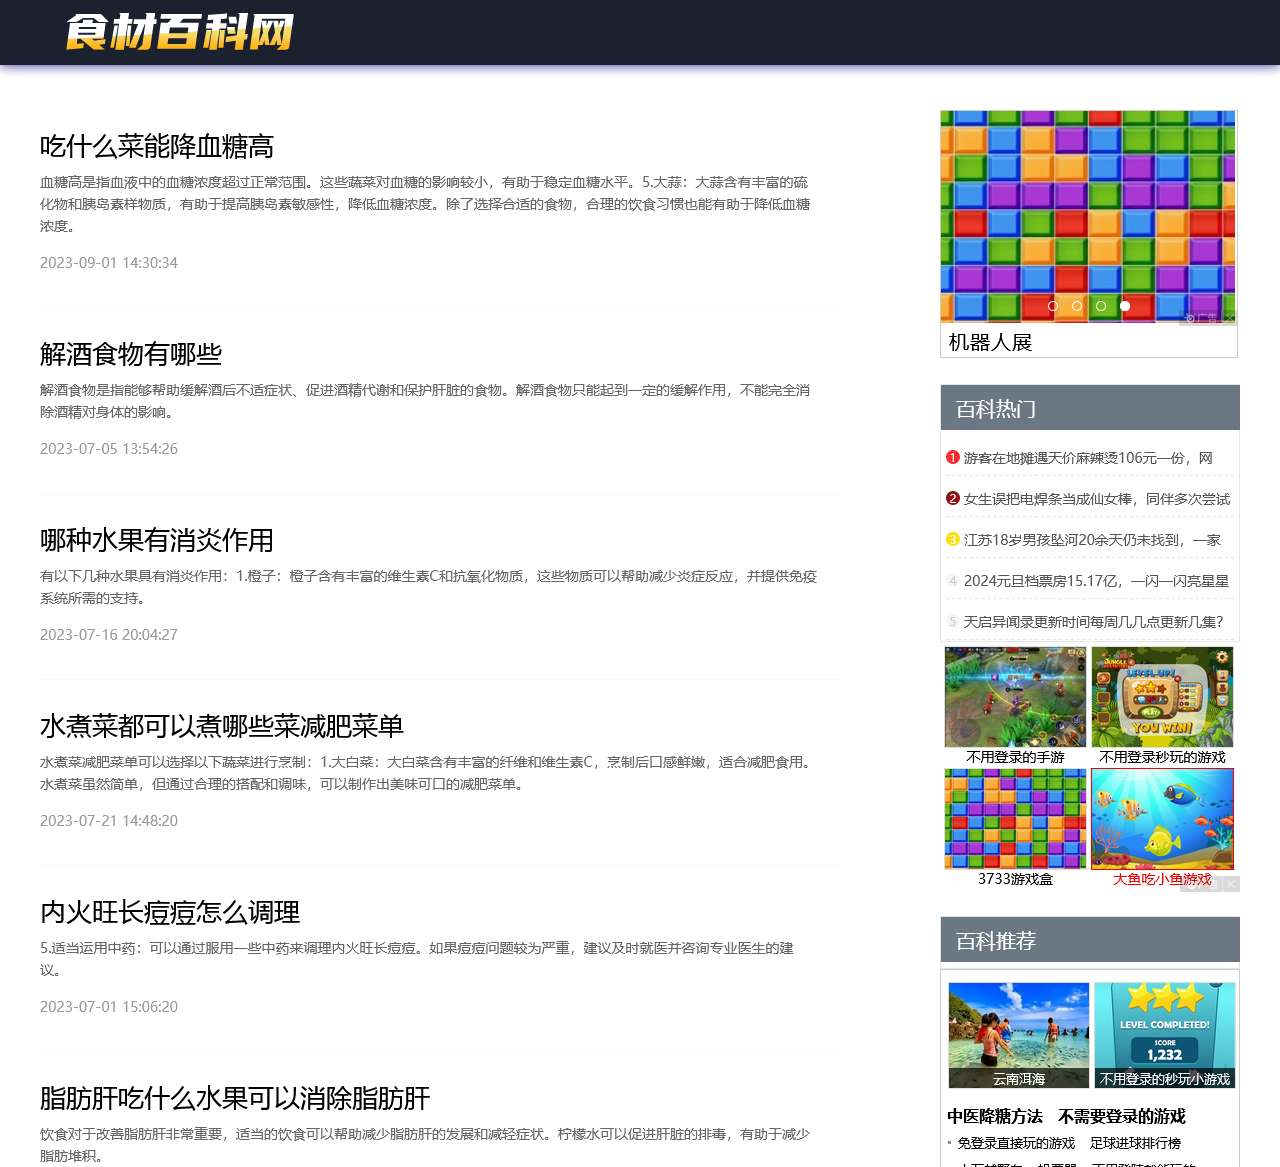Select the second carousel dot

(1077, 306)
